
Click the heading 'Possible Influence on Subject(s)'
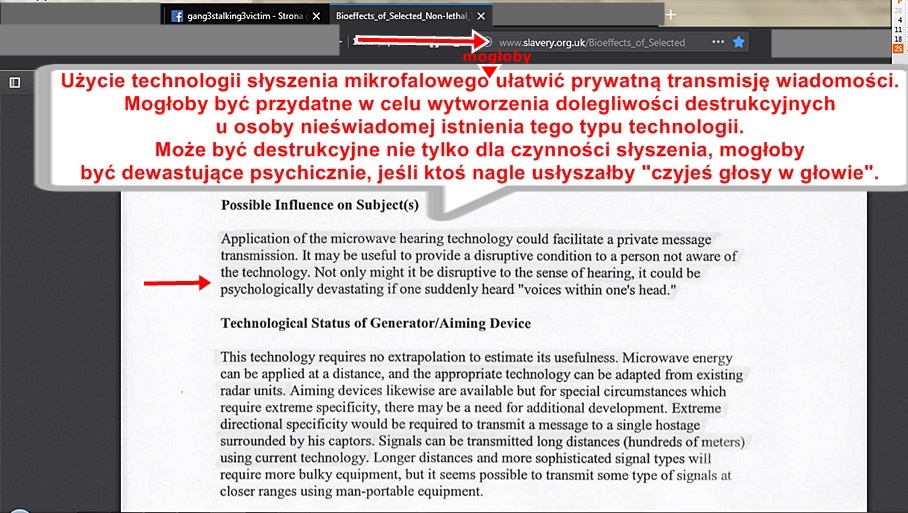tap(320, 205)
